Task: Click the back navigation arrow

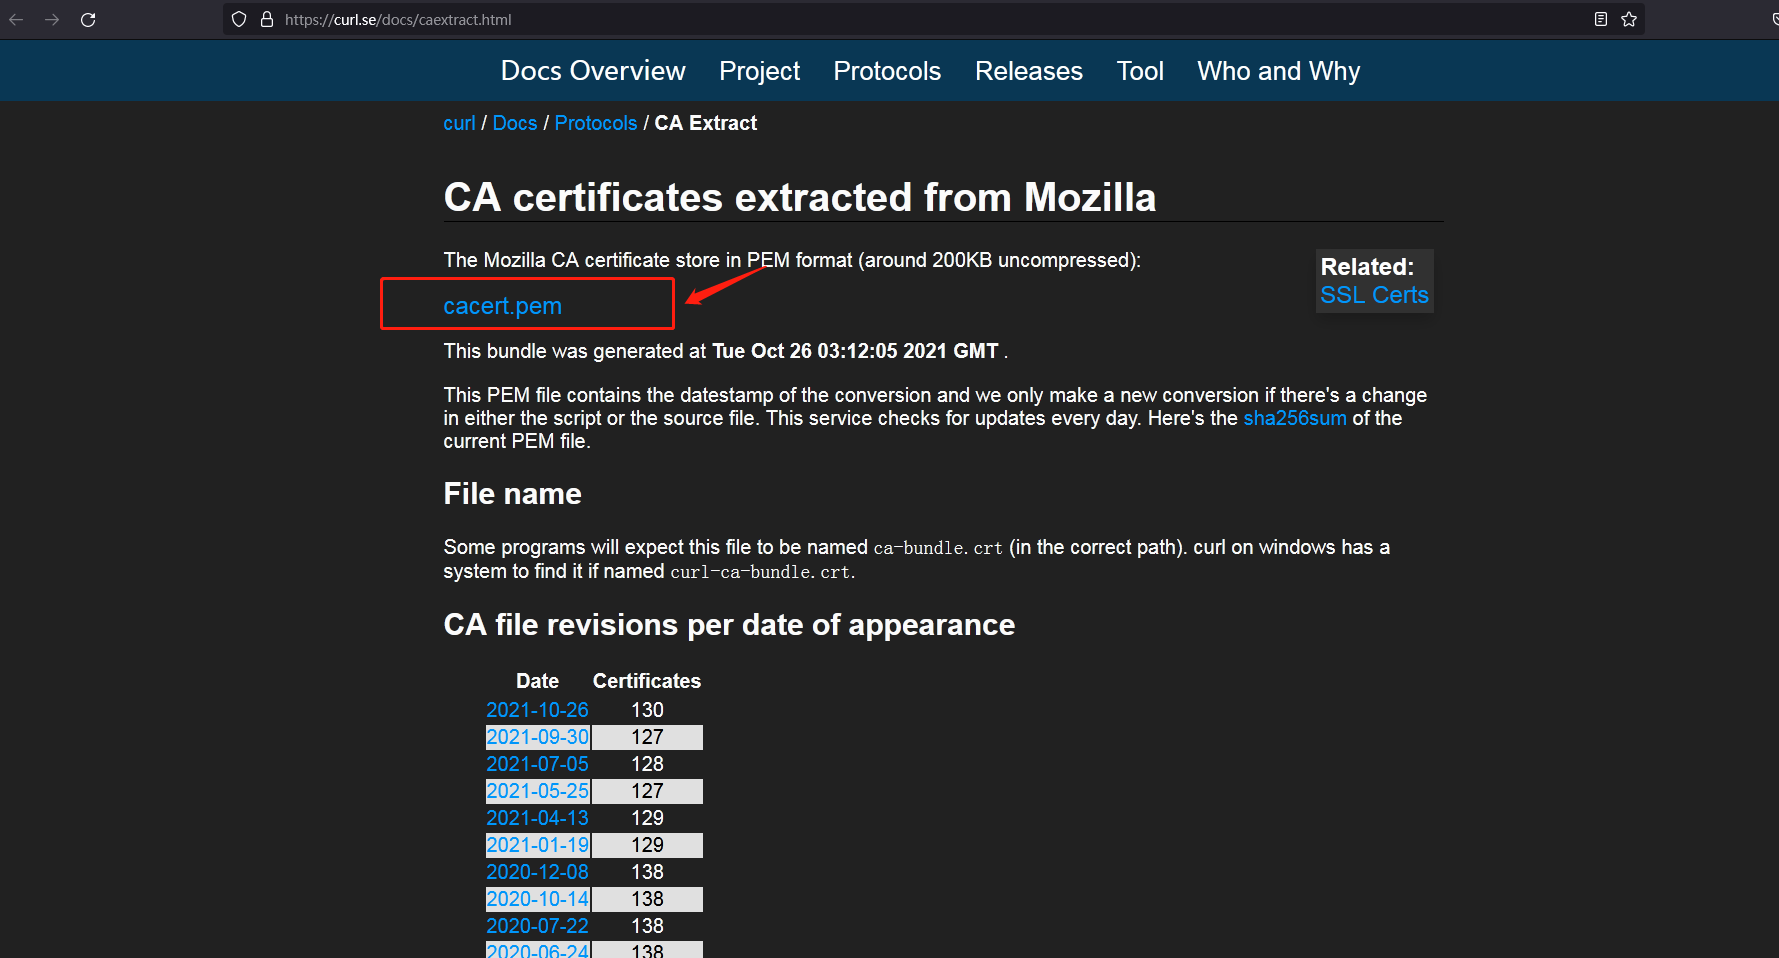Action: pyautogui.click(x=16, y=19)
